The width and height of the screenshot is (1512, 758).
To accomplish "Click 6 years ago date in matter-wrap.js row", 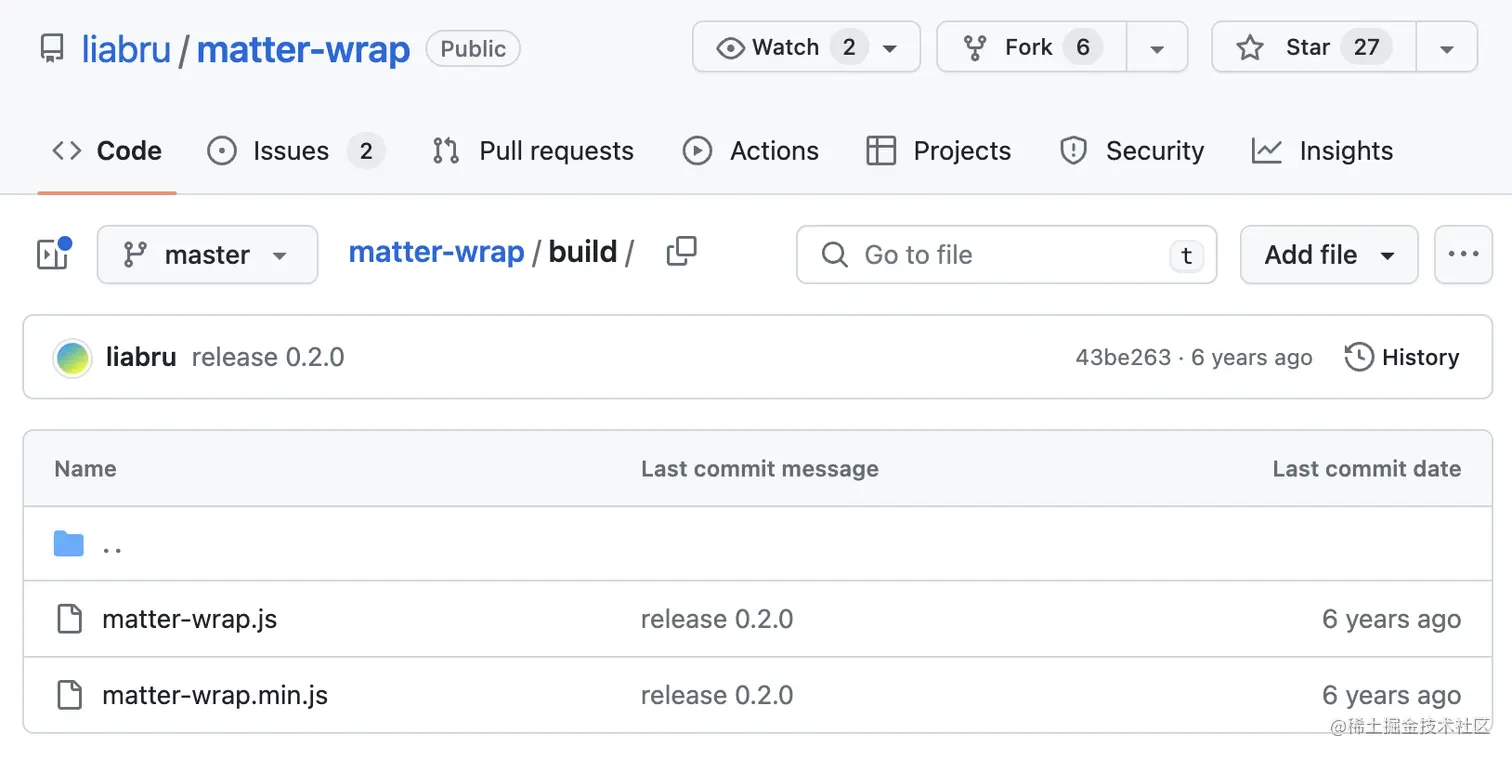I will pyautogui.click(x=1391, y=620).
